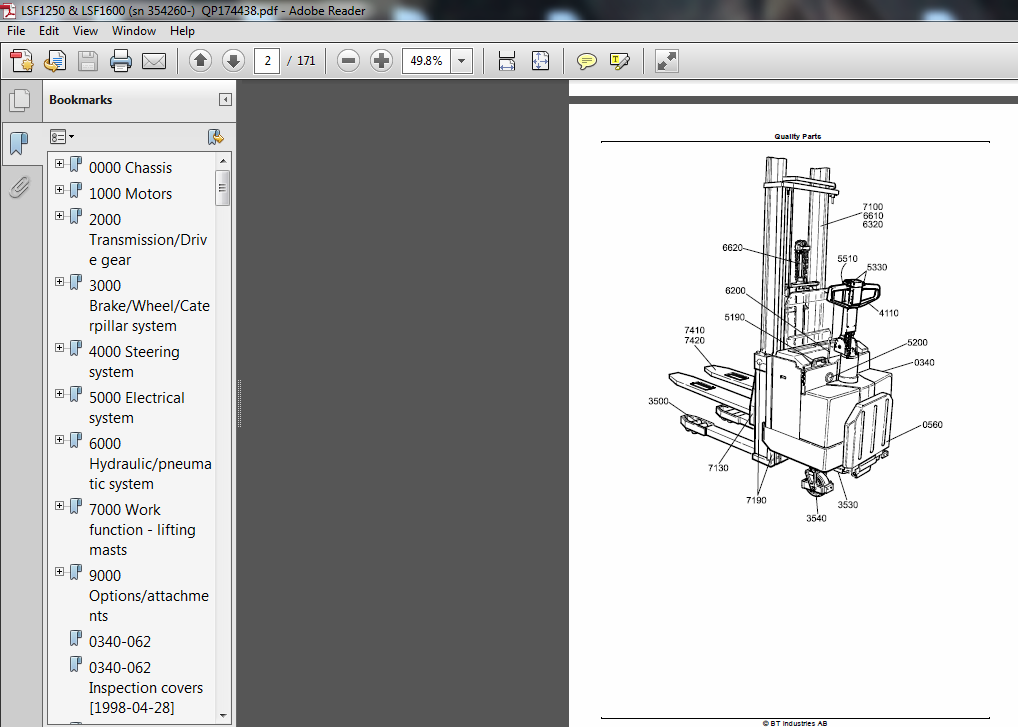Collapse the Bookmarks navigation pane

tap(225, 99)
